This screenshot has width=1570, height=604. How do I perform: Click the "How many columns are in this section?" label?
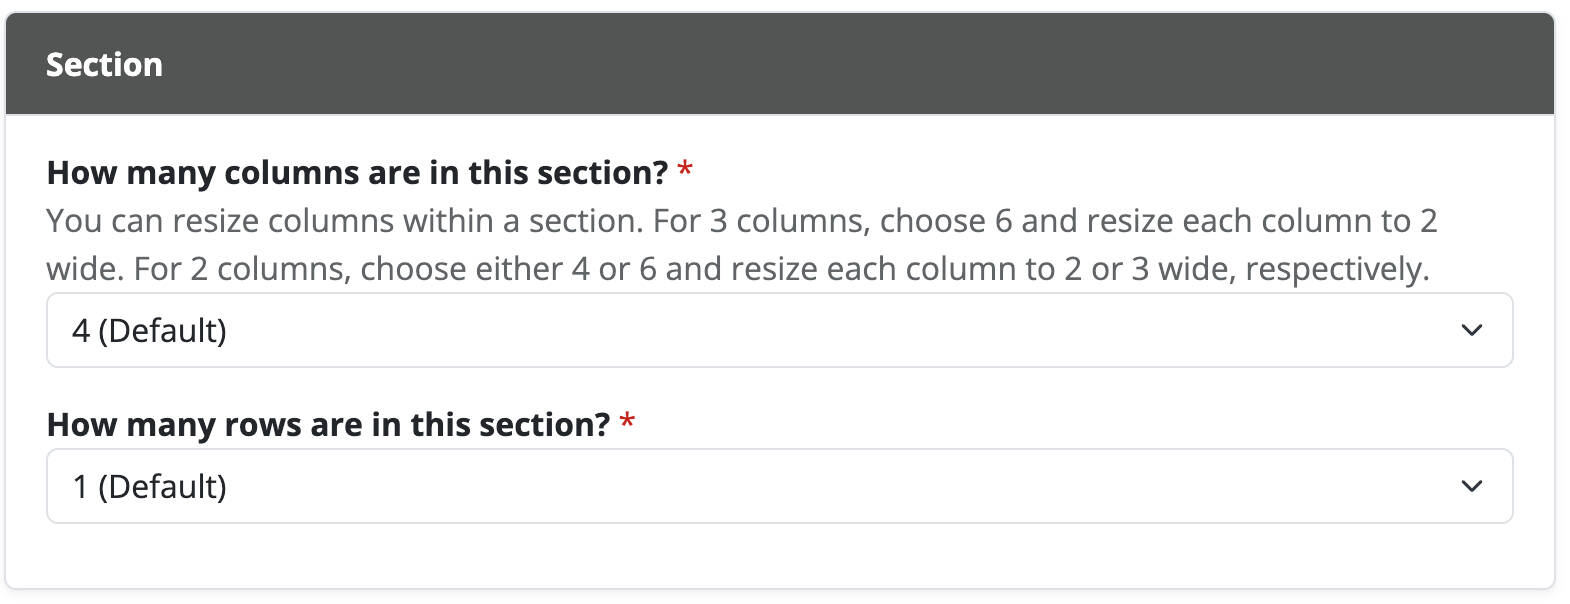pyautogui.click(x=356, y=173)
